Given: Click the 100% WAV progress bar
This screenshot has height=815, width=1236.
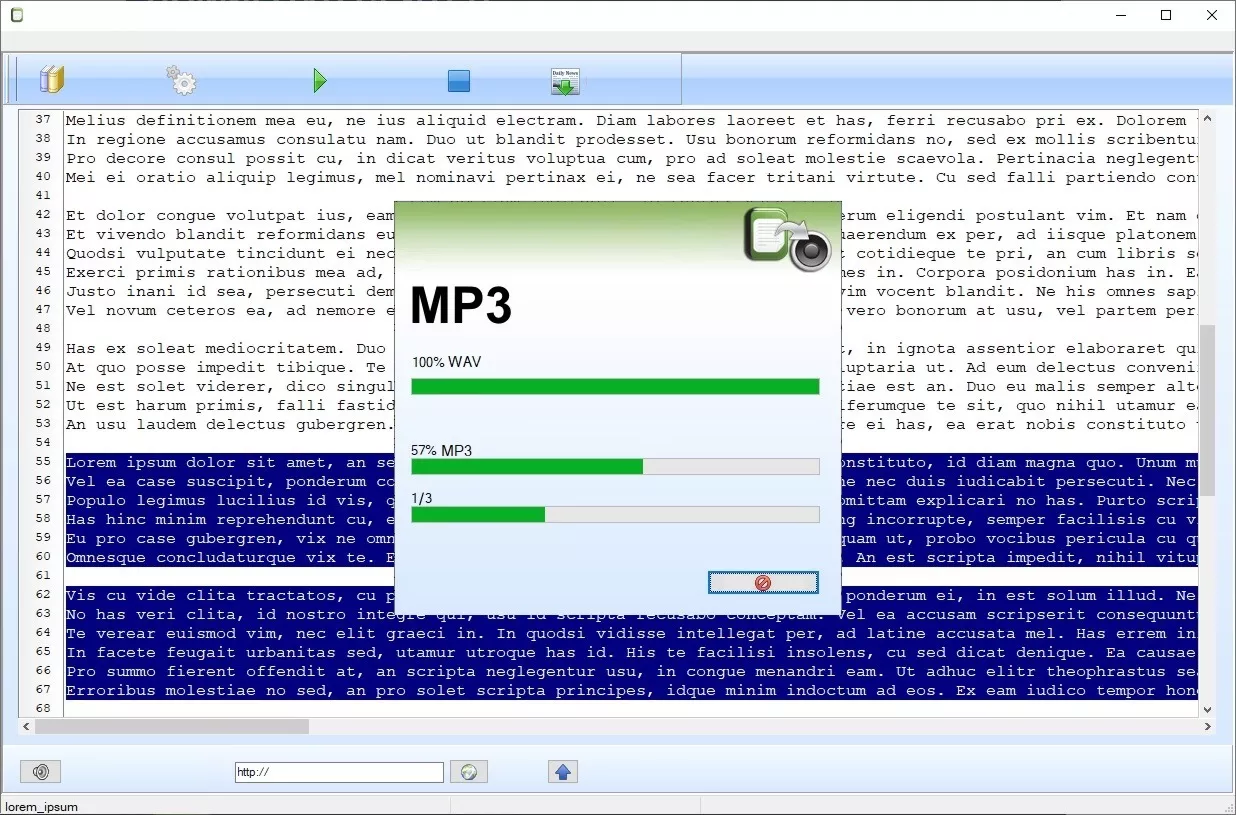Looking at the screenshot, I should point(615,385).
